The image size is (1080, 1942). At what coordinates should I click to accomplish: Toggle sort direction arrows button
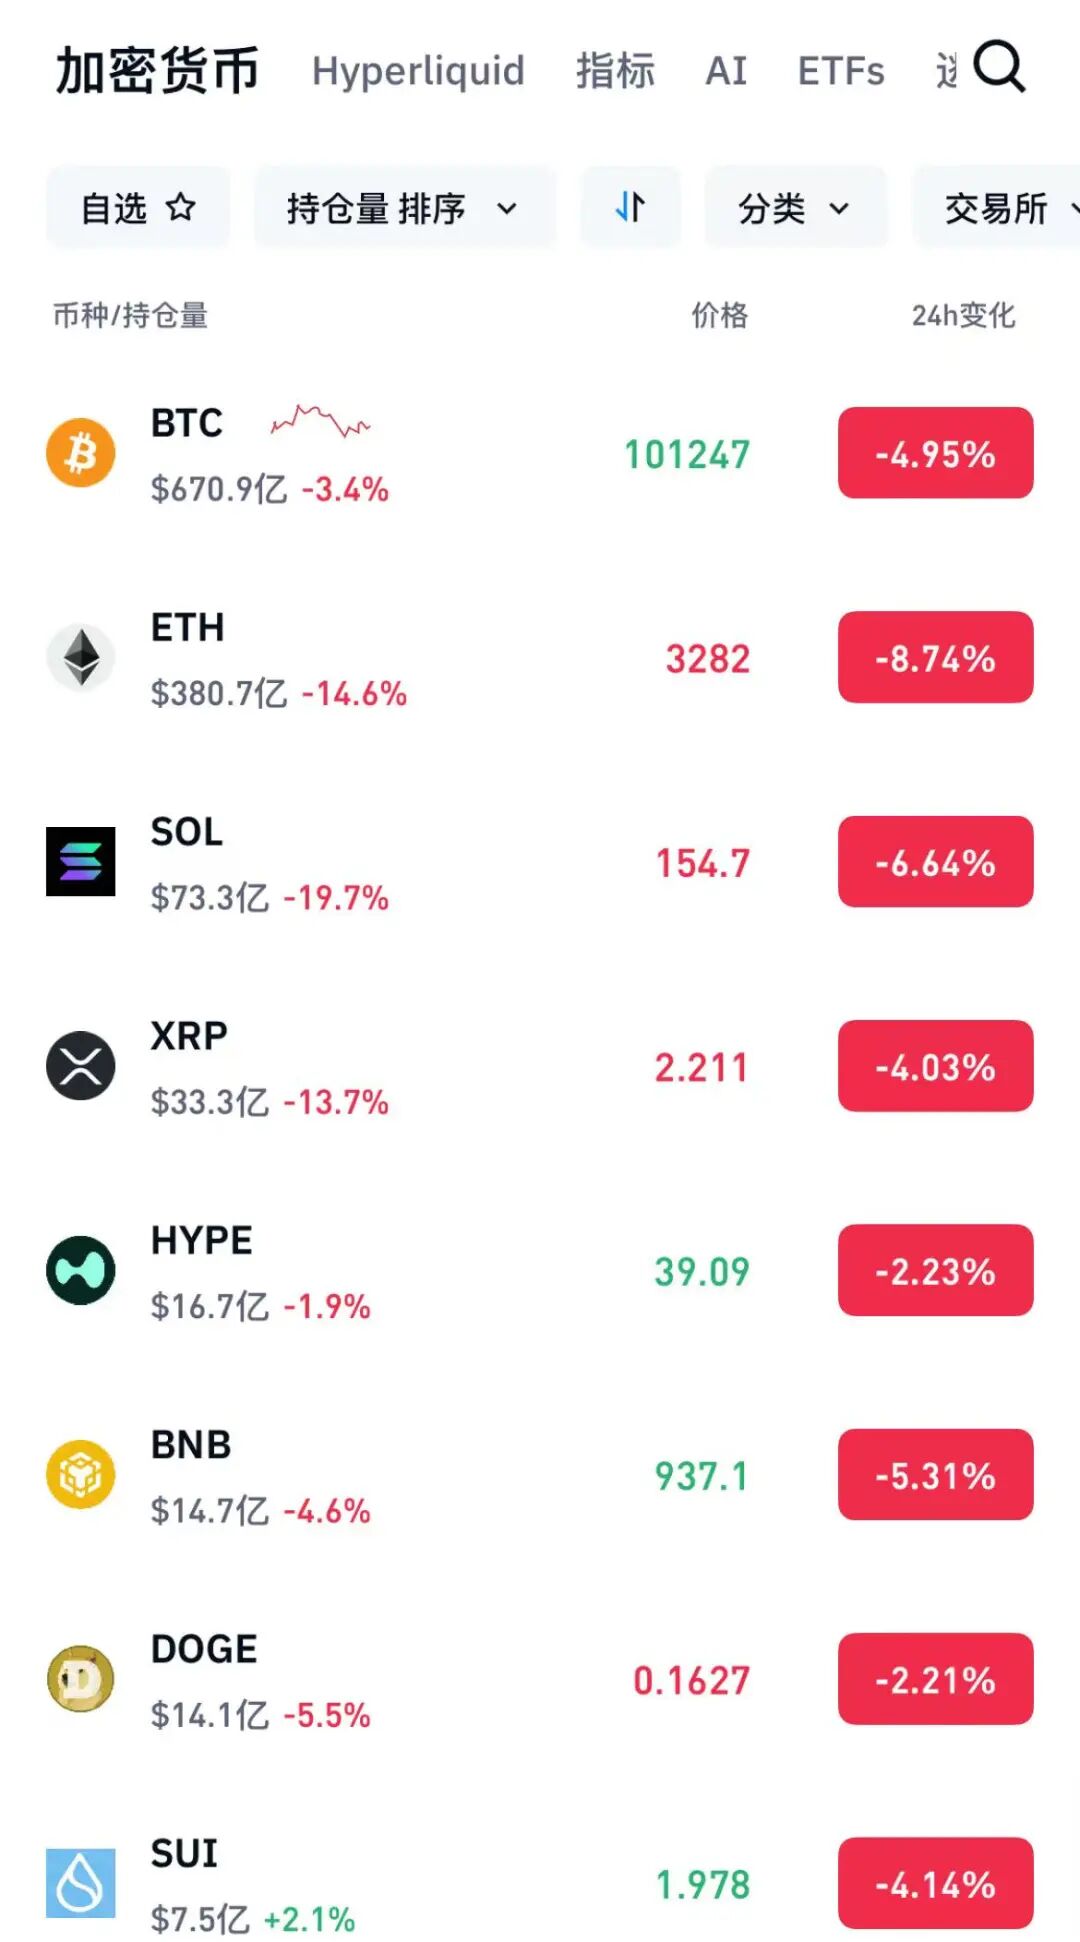click(630, 208)
